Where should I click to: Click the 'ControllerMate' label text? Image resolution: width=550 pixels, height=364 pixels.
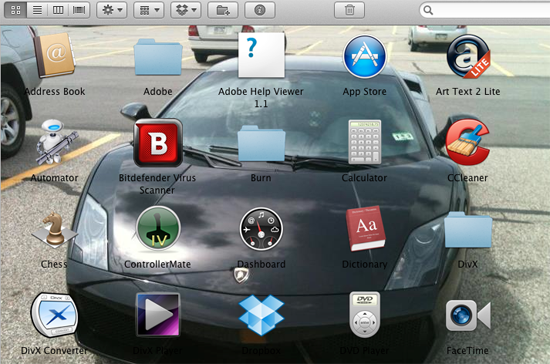[157, 264]
